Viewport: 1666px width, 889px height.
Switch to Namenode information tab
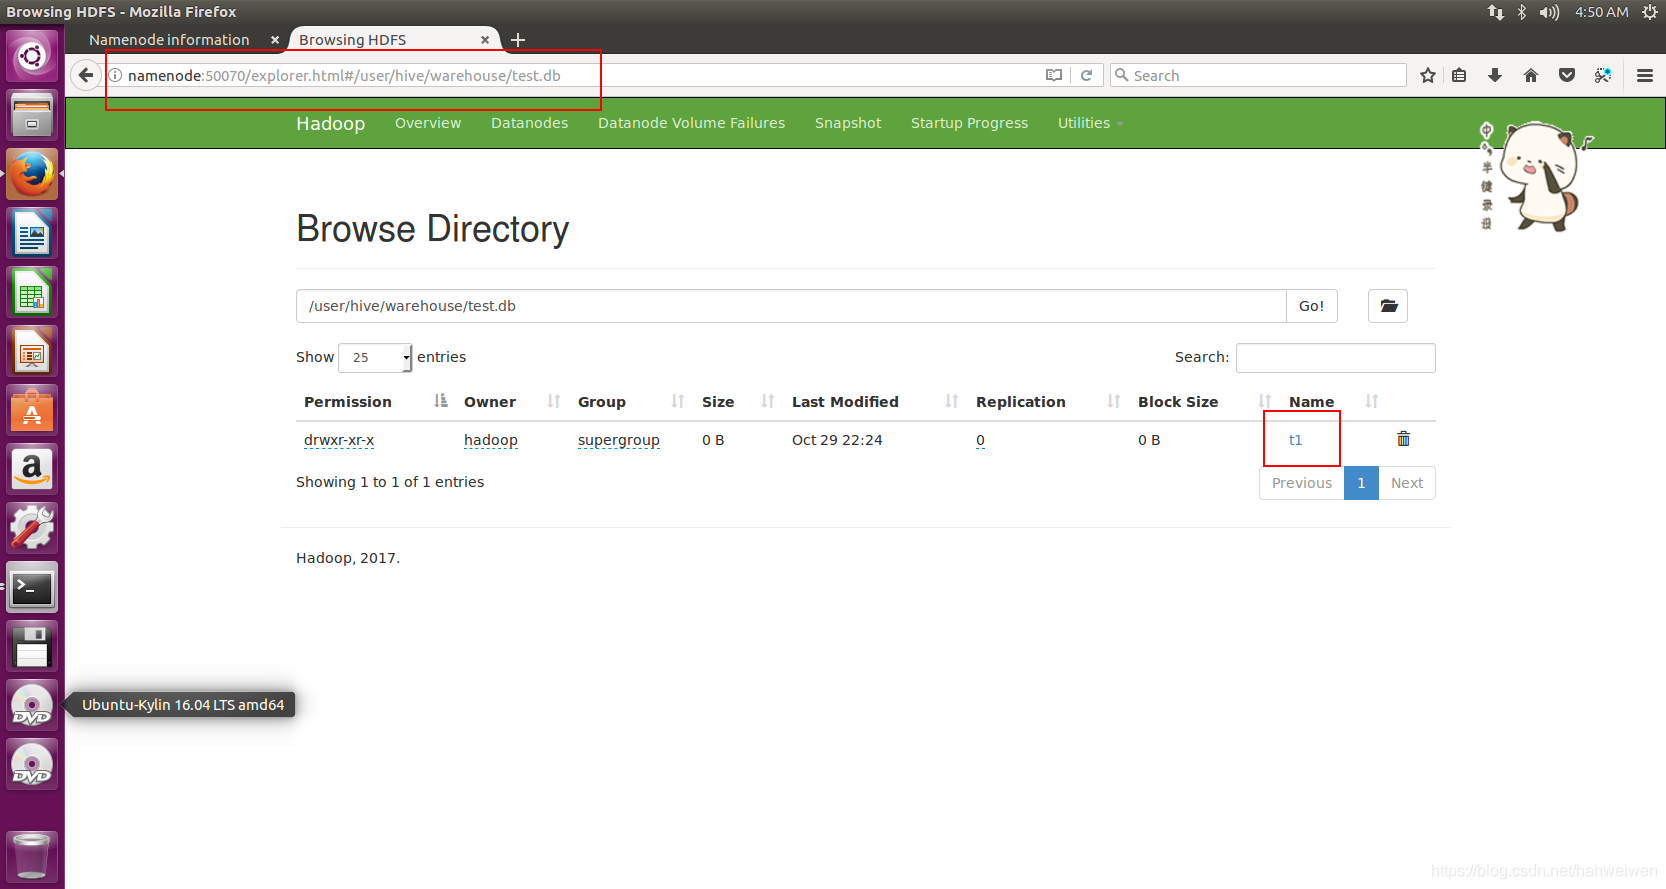[169, 40]
